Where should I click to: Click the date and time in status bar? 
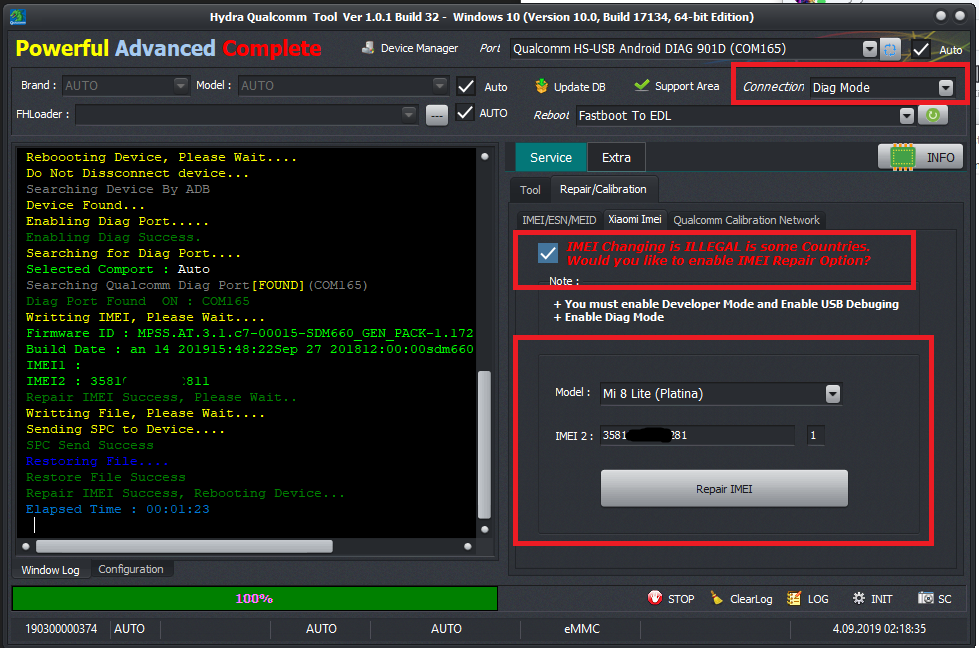click(878, 629)
